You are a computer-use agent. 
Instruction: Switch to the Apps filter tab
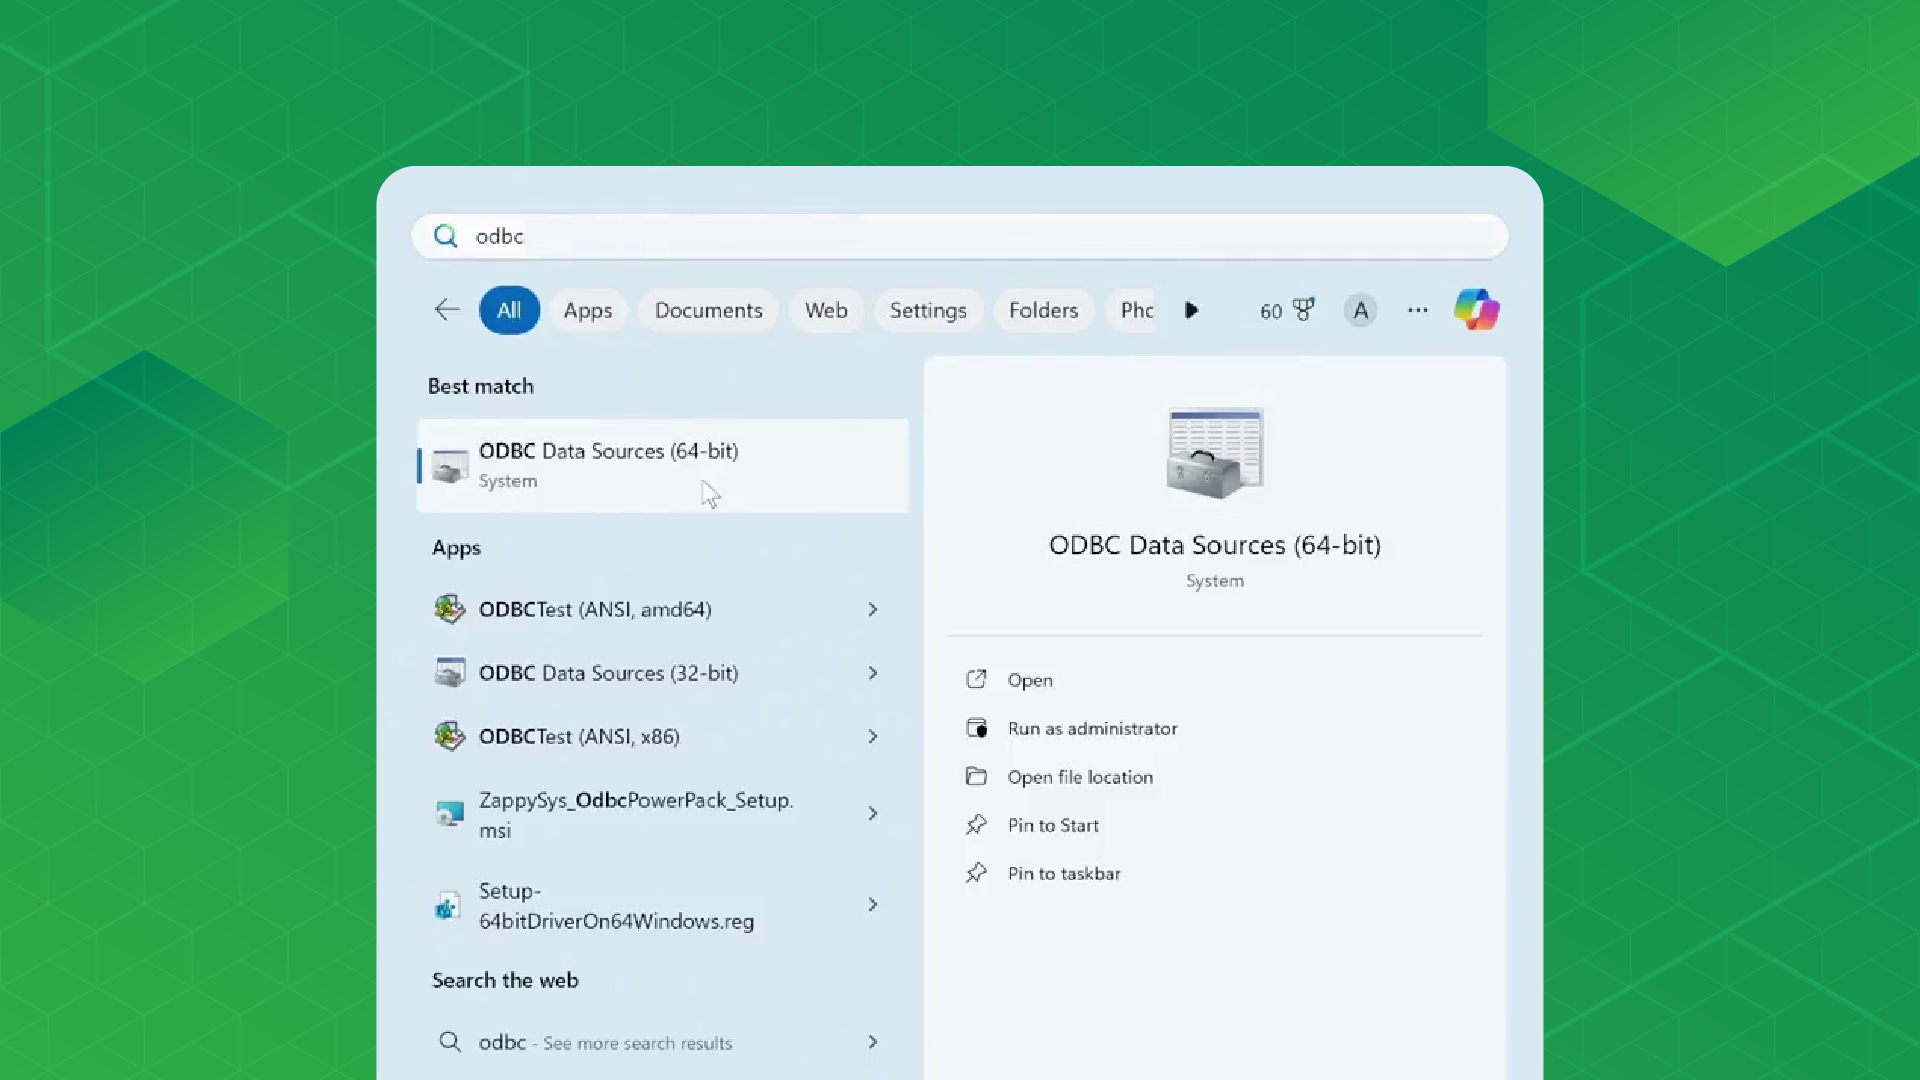coord(587,311)
